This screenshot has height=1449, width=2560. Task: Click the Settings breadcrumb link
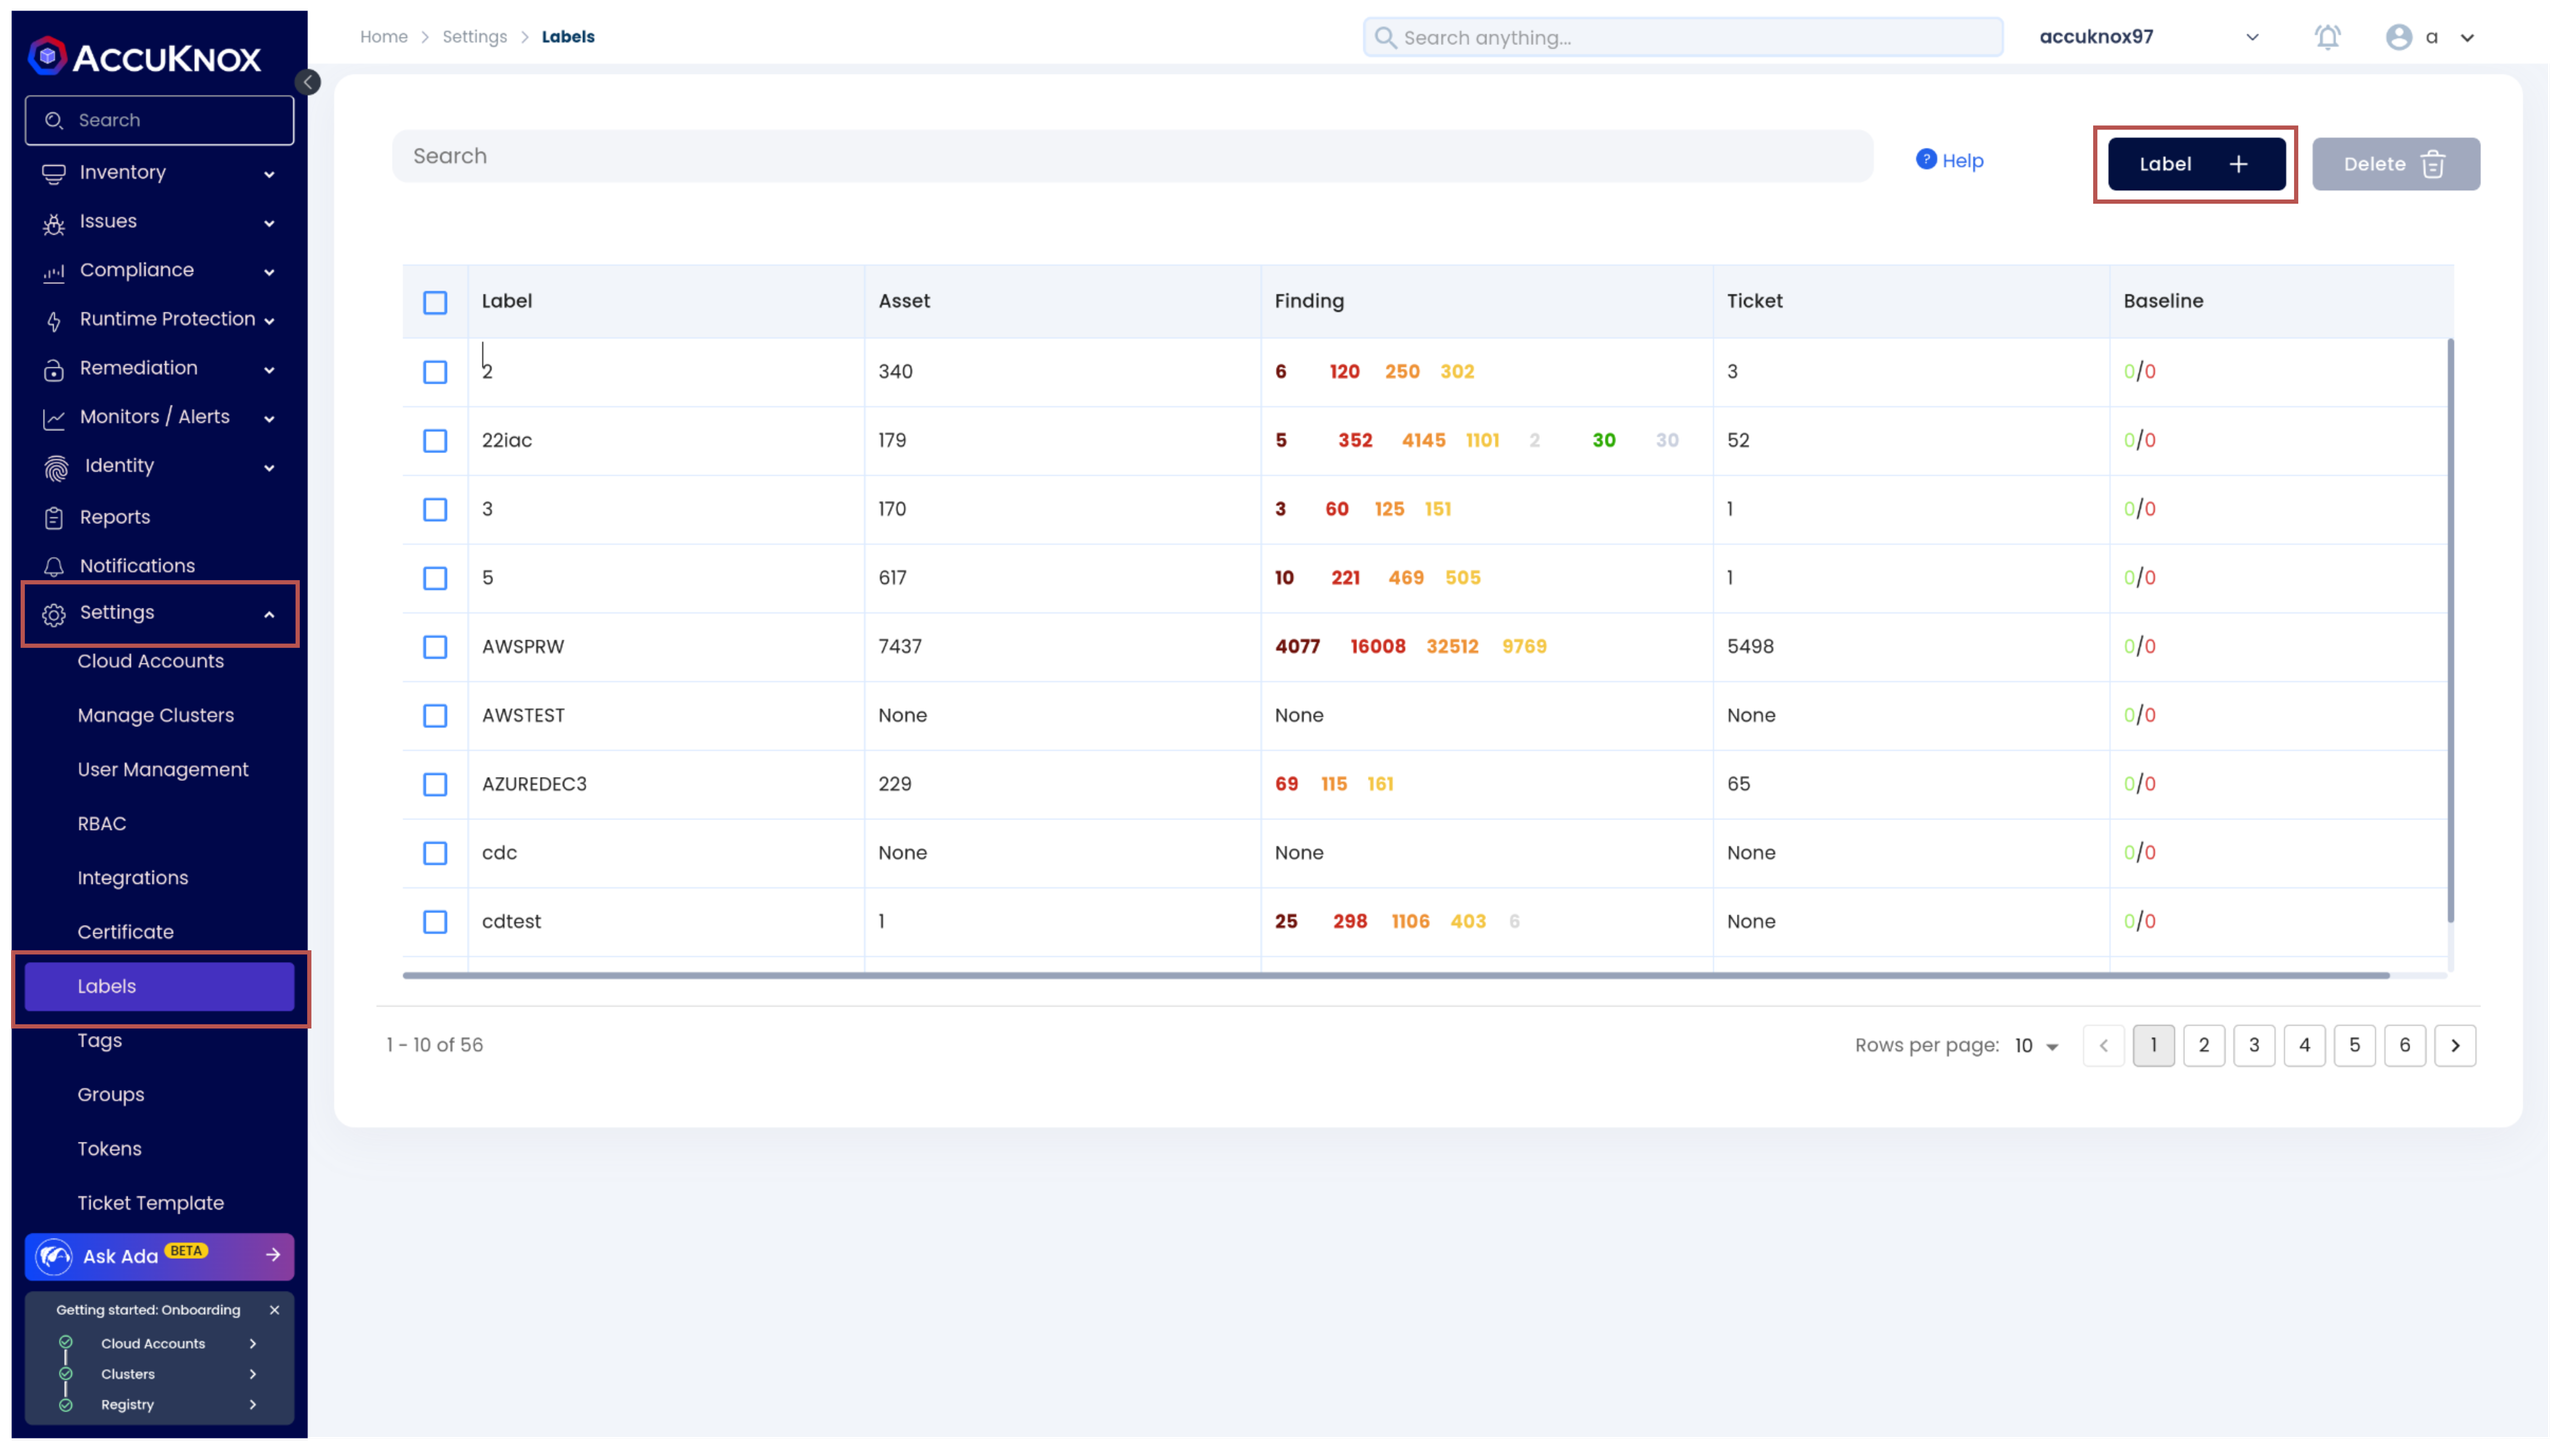pos(475,37)
